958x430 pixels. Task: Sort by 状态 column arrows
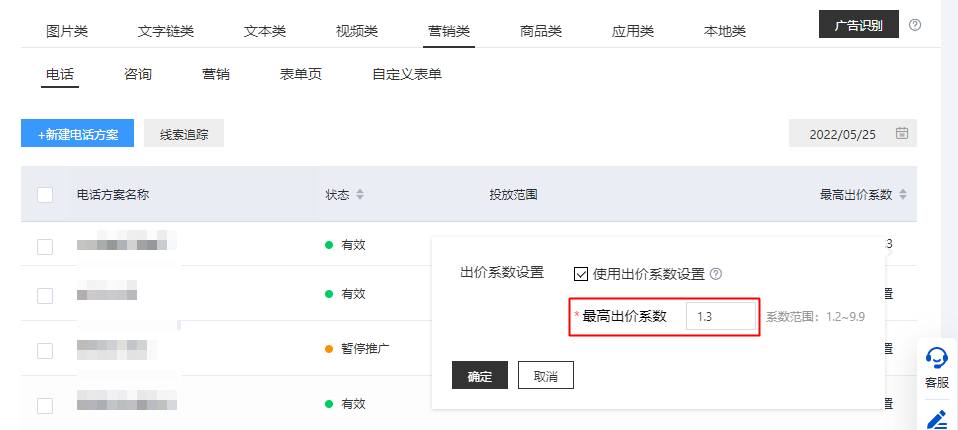360,194
